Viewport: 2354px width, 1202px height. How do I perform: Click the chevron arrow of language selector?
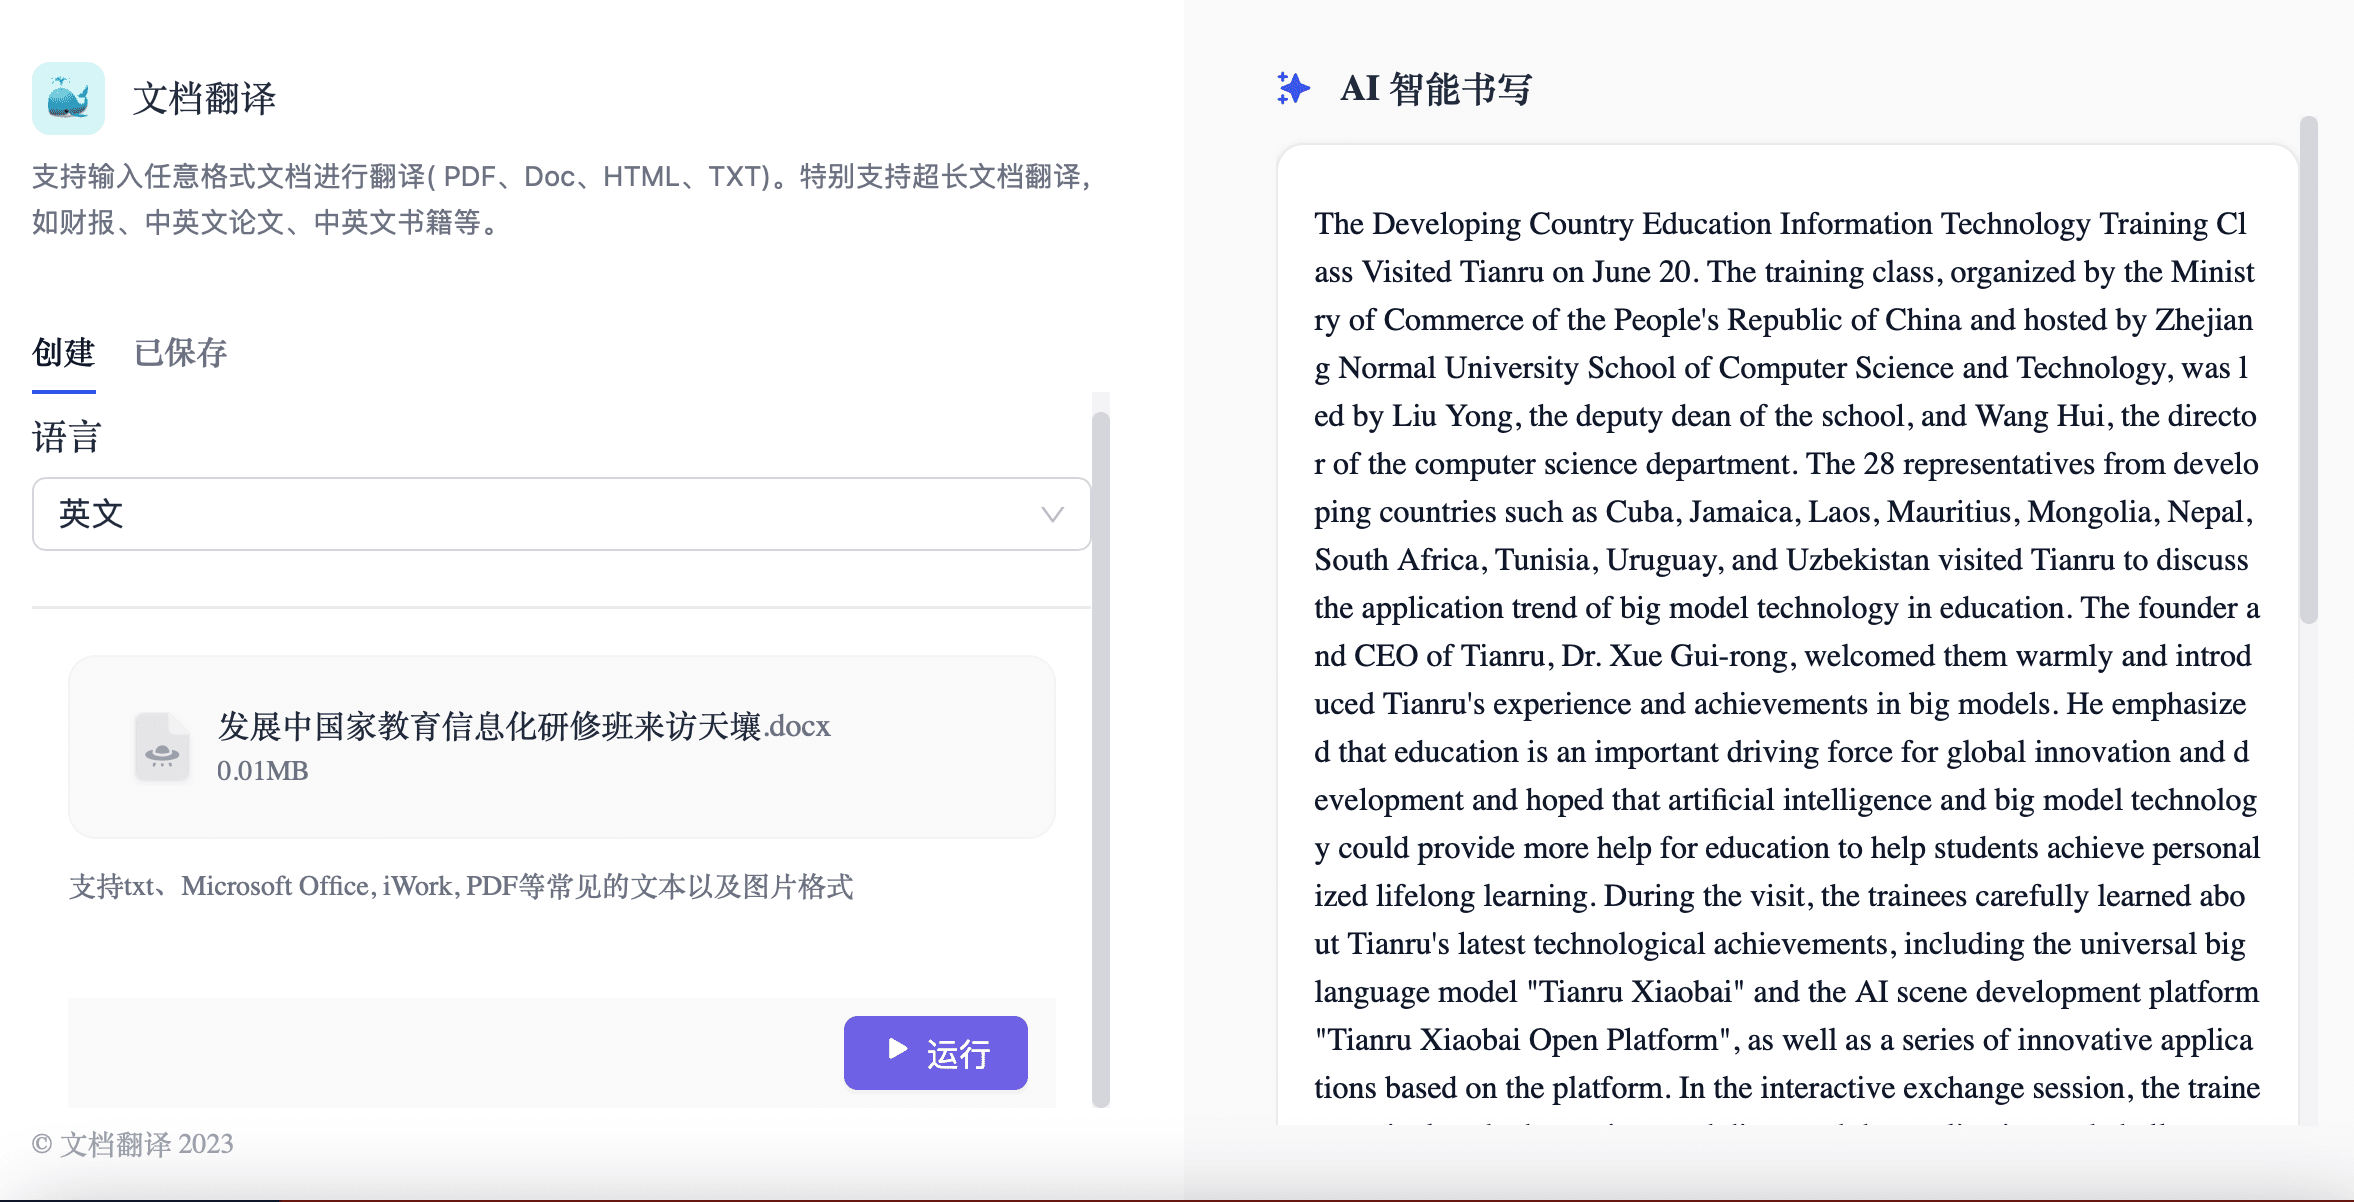1052,514
